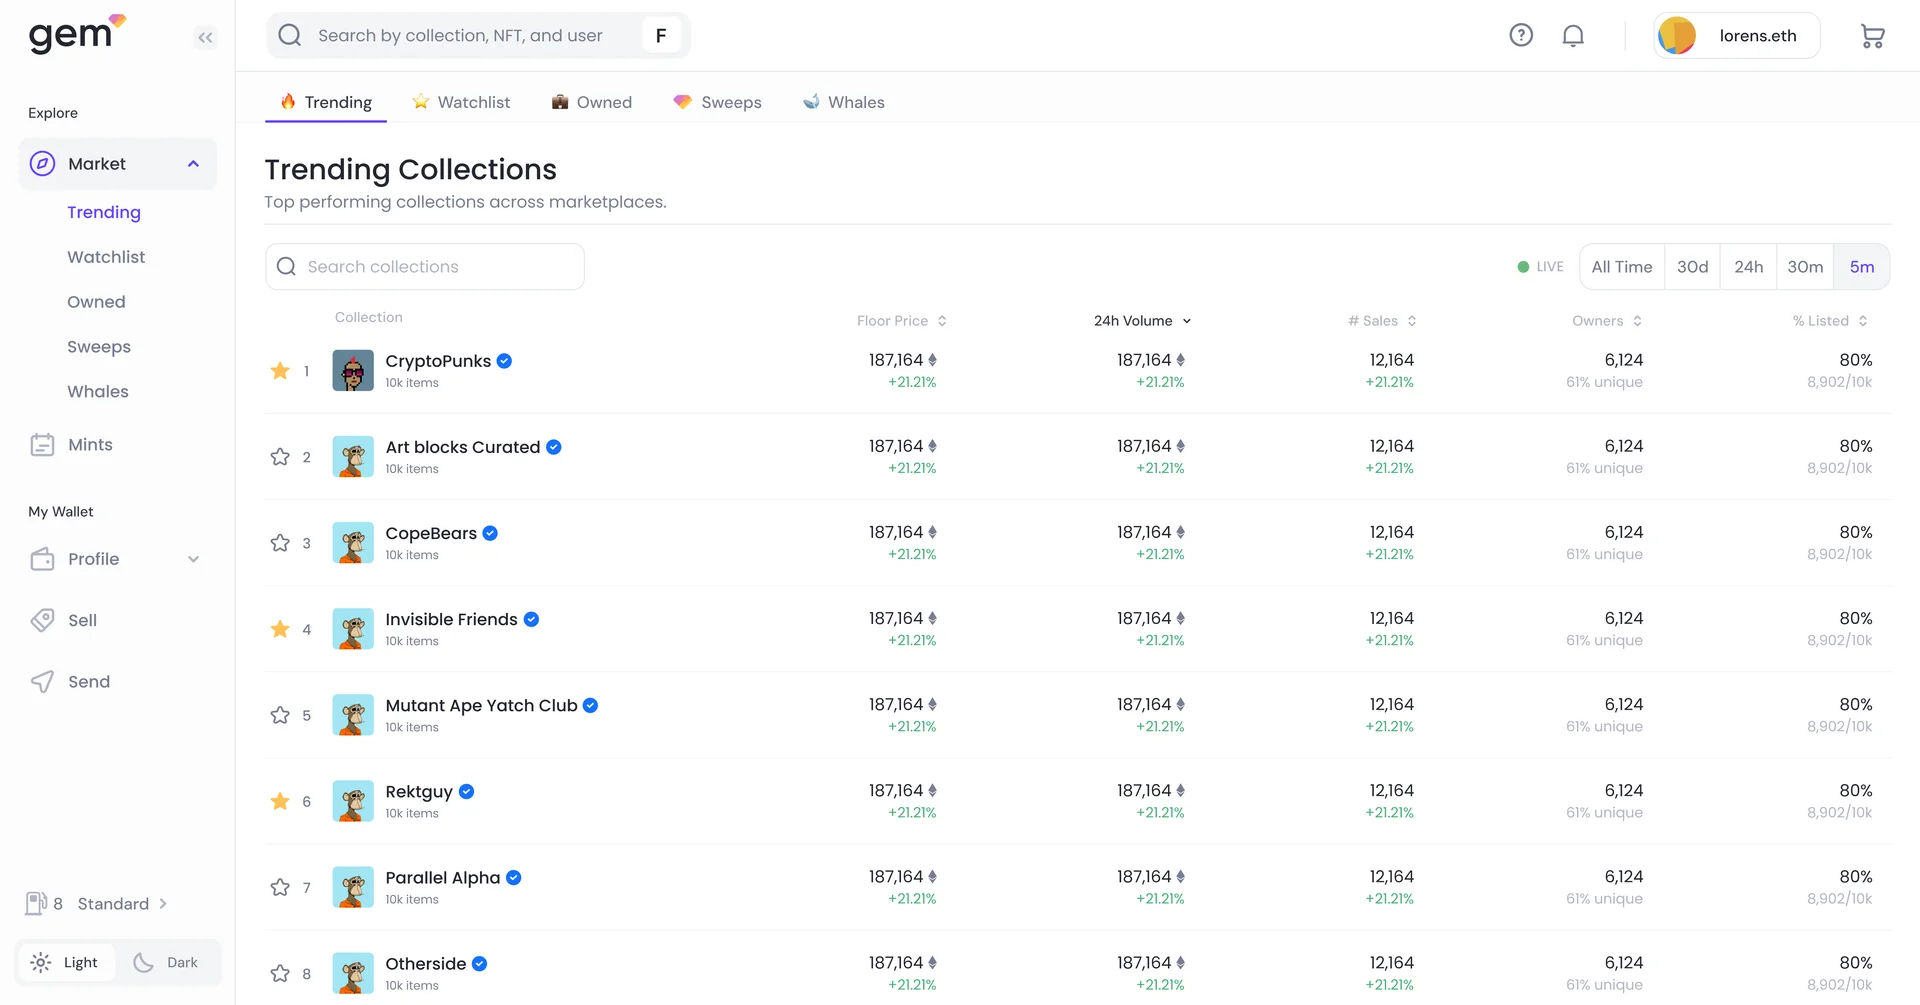This screenshot has height=1005, width=1920.
Task: Open notifications bell icon
Action: tap(1573, 36)
